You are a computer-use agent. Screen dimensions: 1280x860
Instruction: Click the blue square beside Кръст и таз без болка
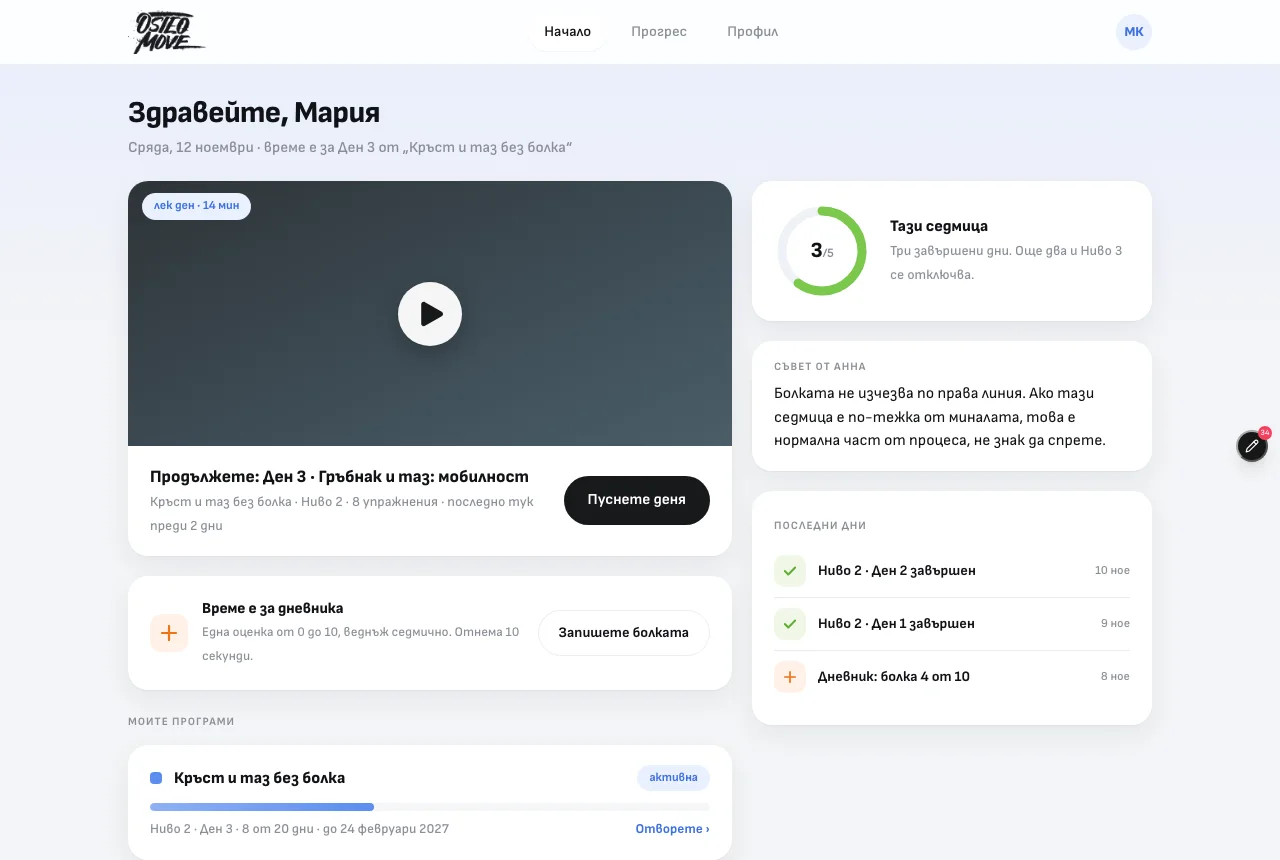coord(156,778)
